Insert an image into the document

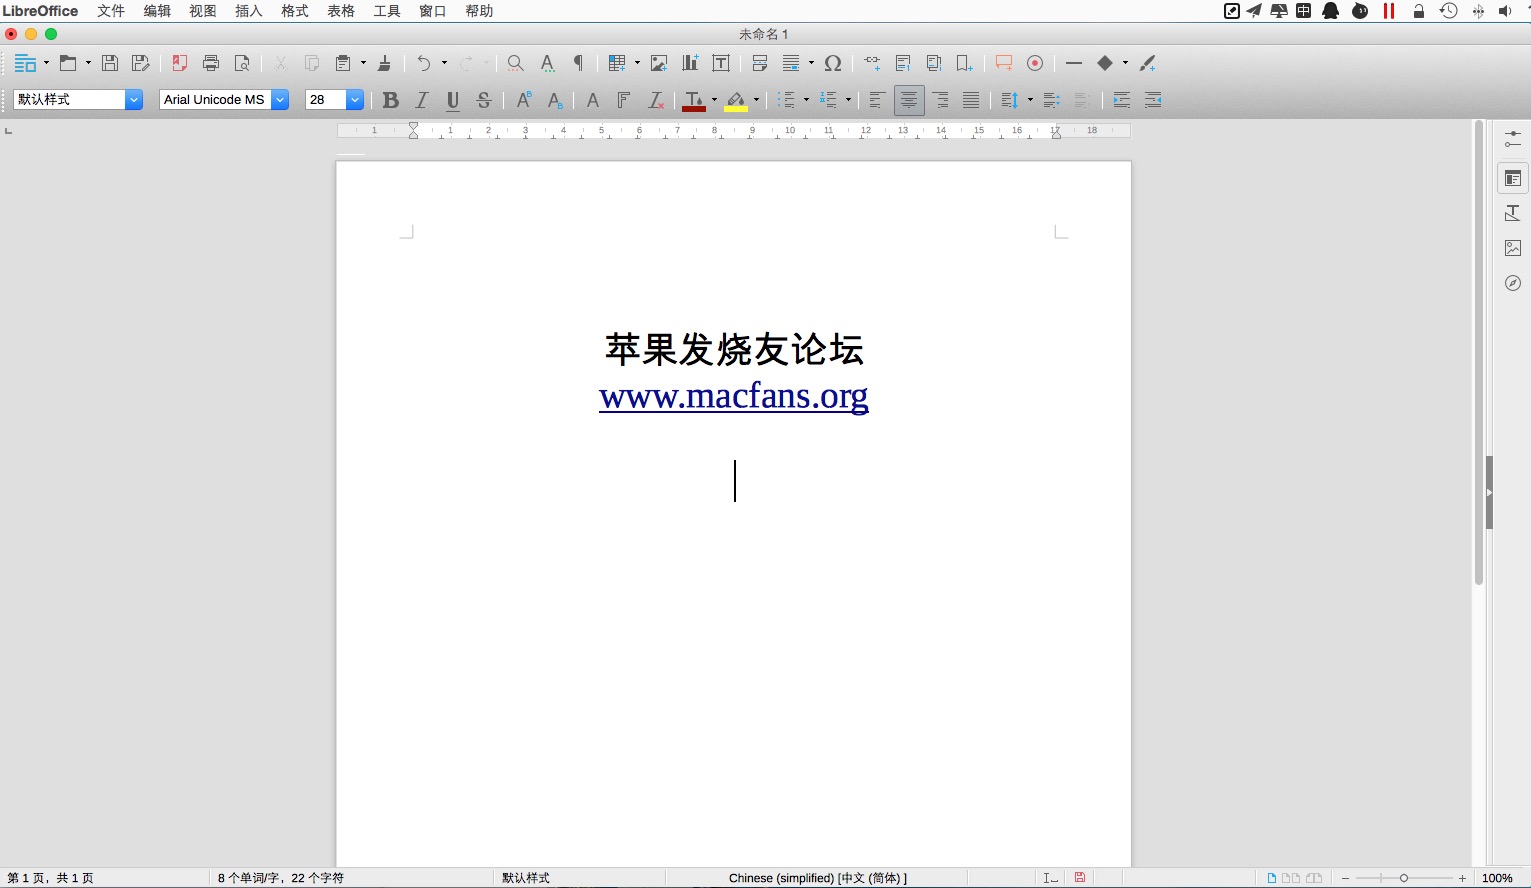point(659,63)
